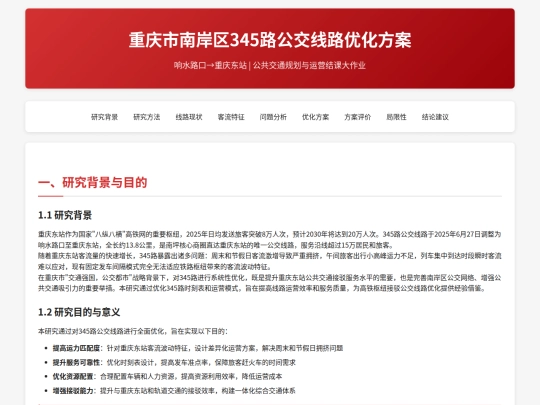Image resolution: width=540 pixels, height=405 pixels.
Task: Go to the 研究方法 section link
Action: point(147,117)
